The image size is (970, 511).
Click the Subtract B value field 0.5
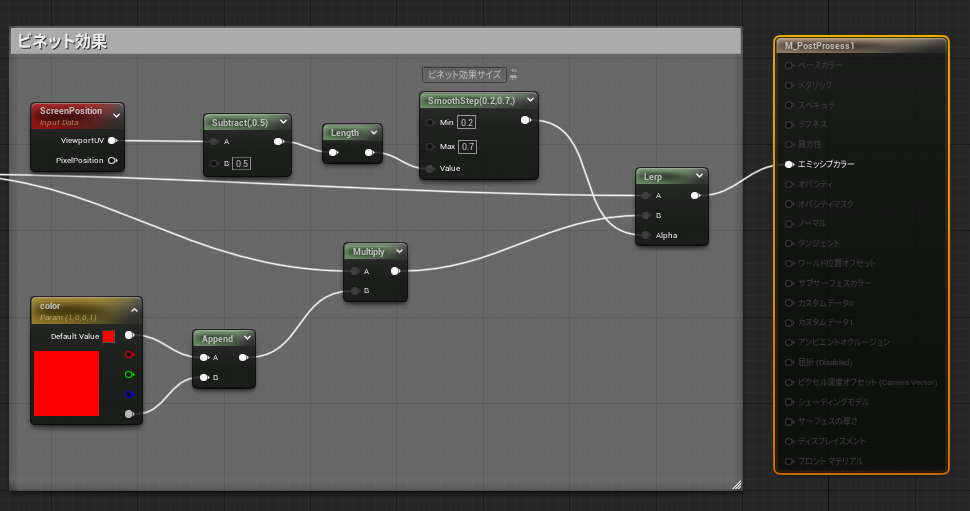point(242,164)
